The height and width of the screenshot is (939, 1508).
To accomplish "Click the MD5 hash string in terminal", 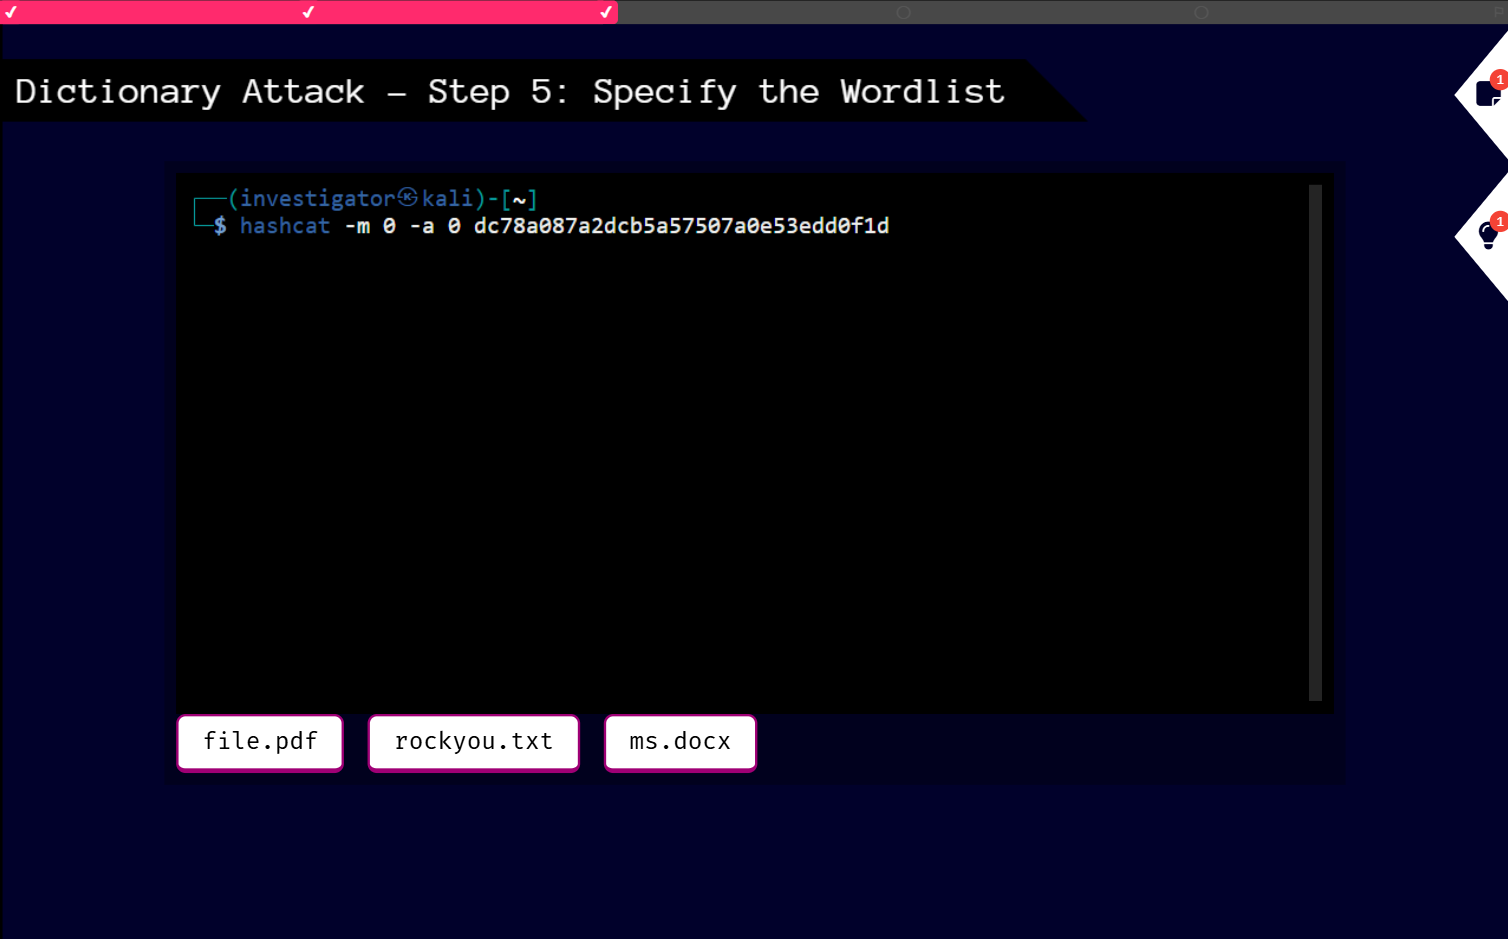I will [681, 226].
